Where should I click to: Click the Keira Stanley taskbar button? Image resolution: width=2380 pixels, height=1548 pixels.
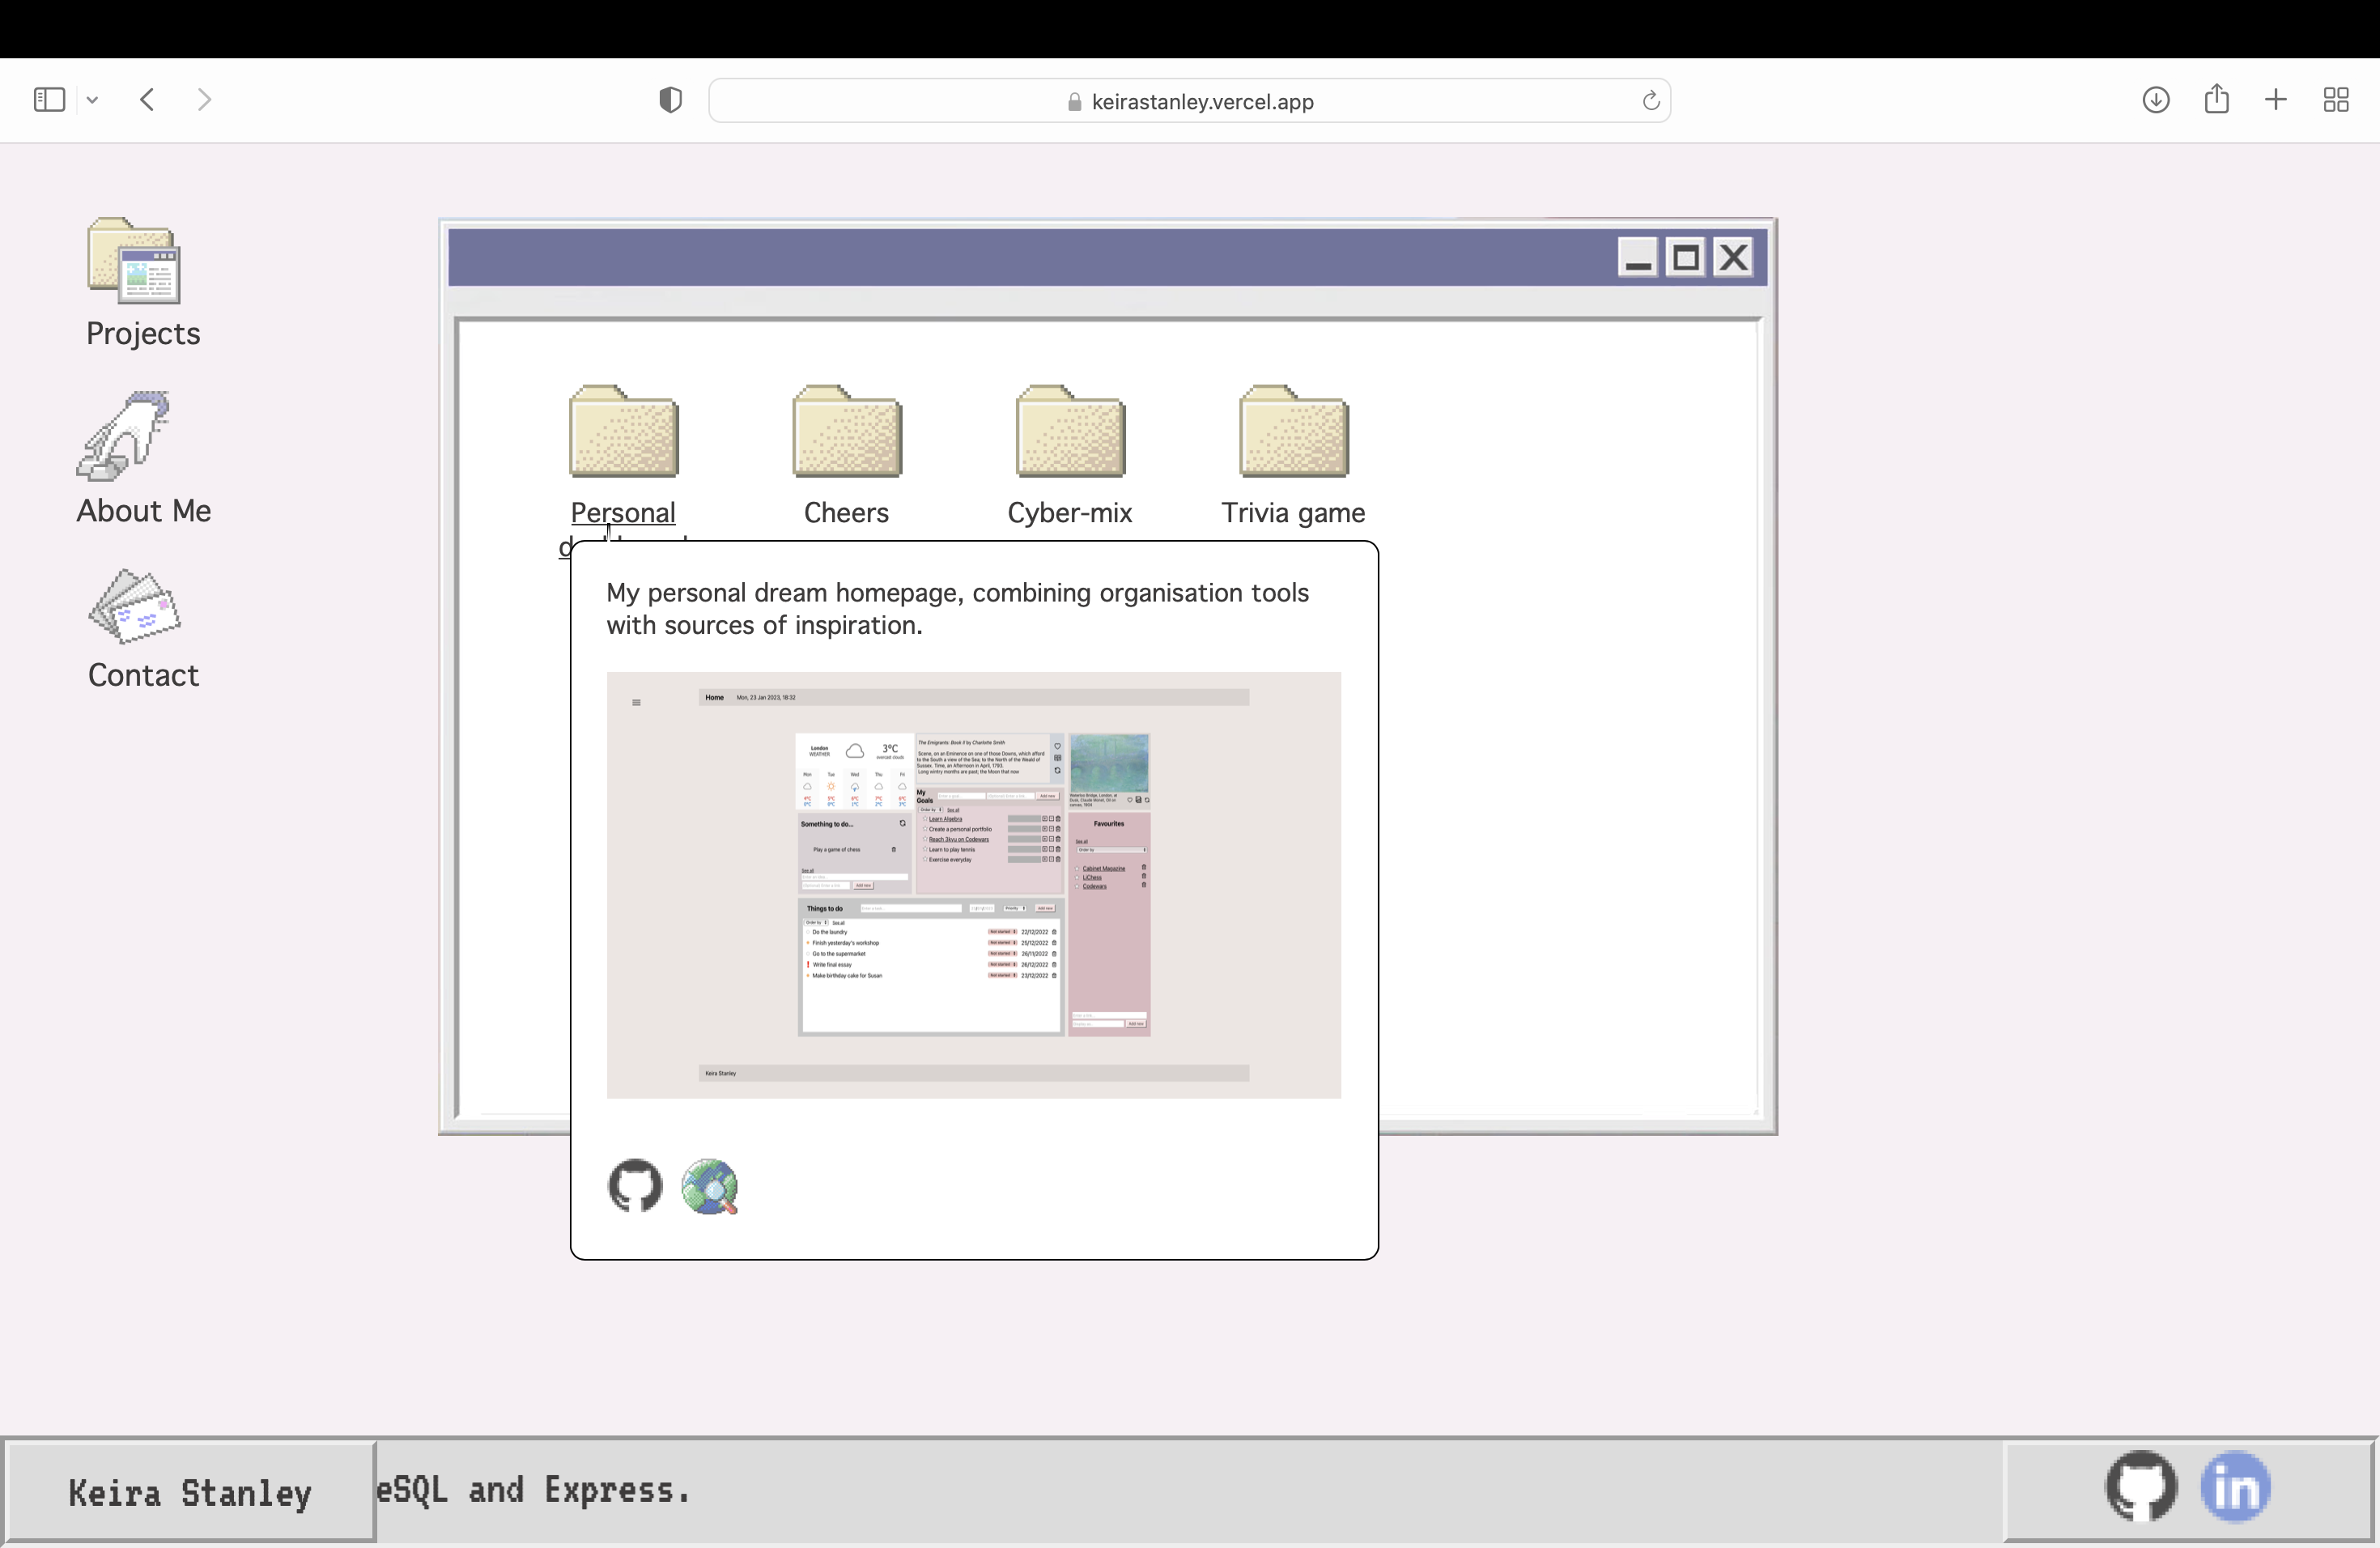(x=190, y=1492)
